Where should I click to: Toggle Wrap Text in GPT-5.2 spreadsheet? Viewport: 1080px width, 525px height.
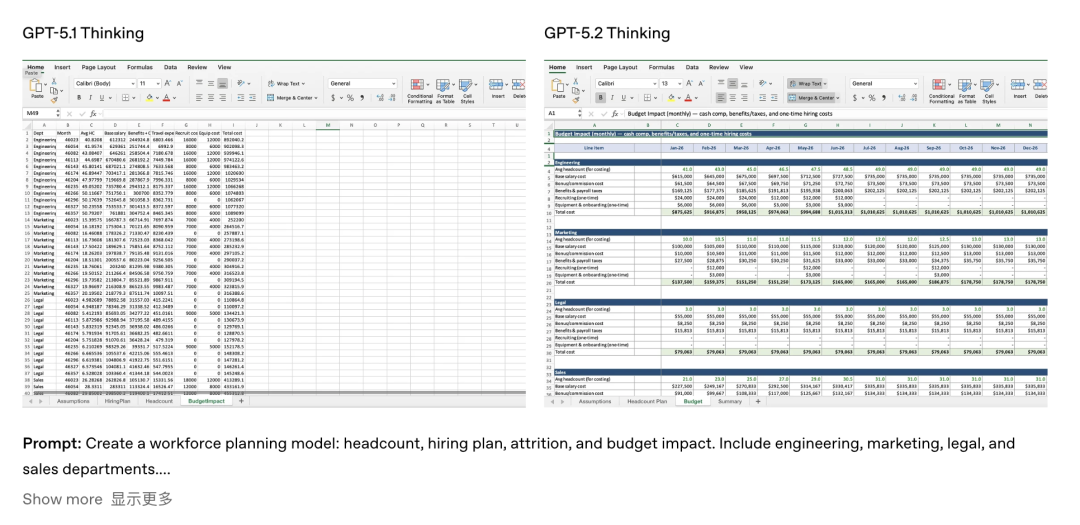point(805,84)
